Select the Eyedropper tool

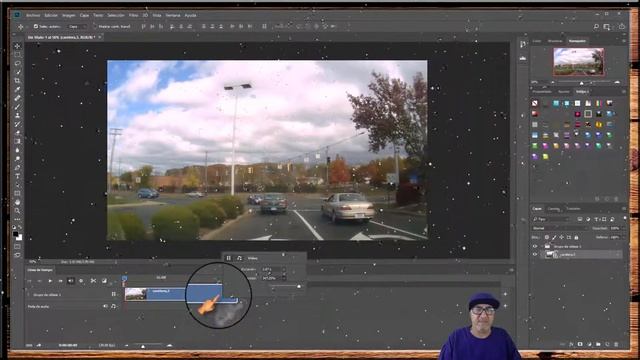17,89
